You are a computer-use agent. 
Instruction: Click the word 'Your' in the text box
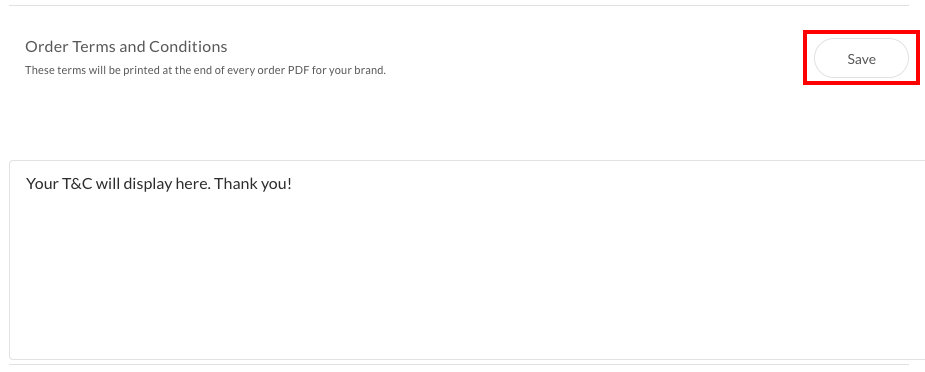(x=42, y=184)
